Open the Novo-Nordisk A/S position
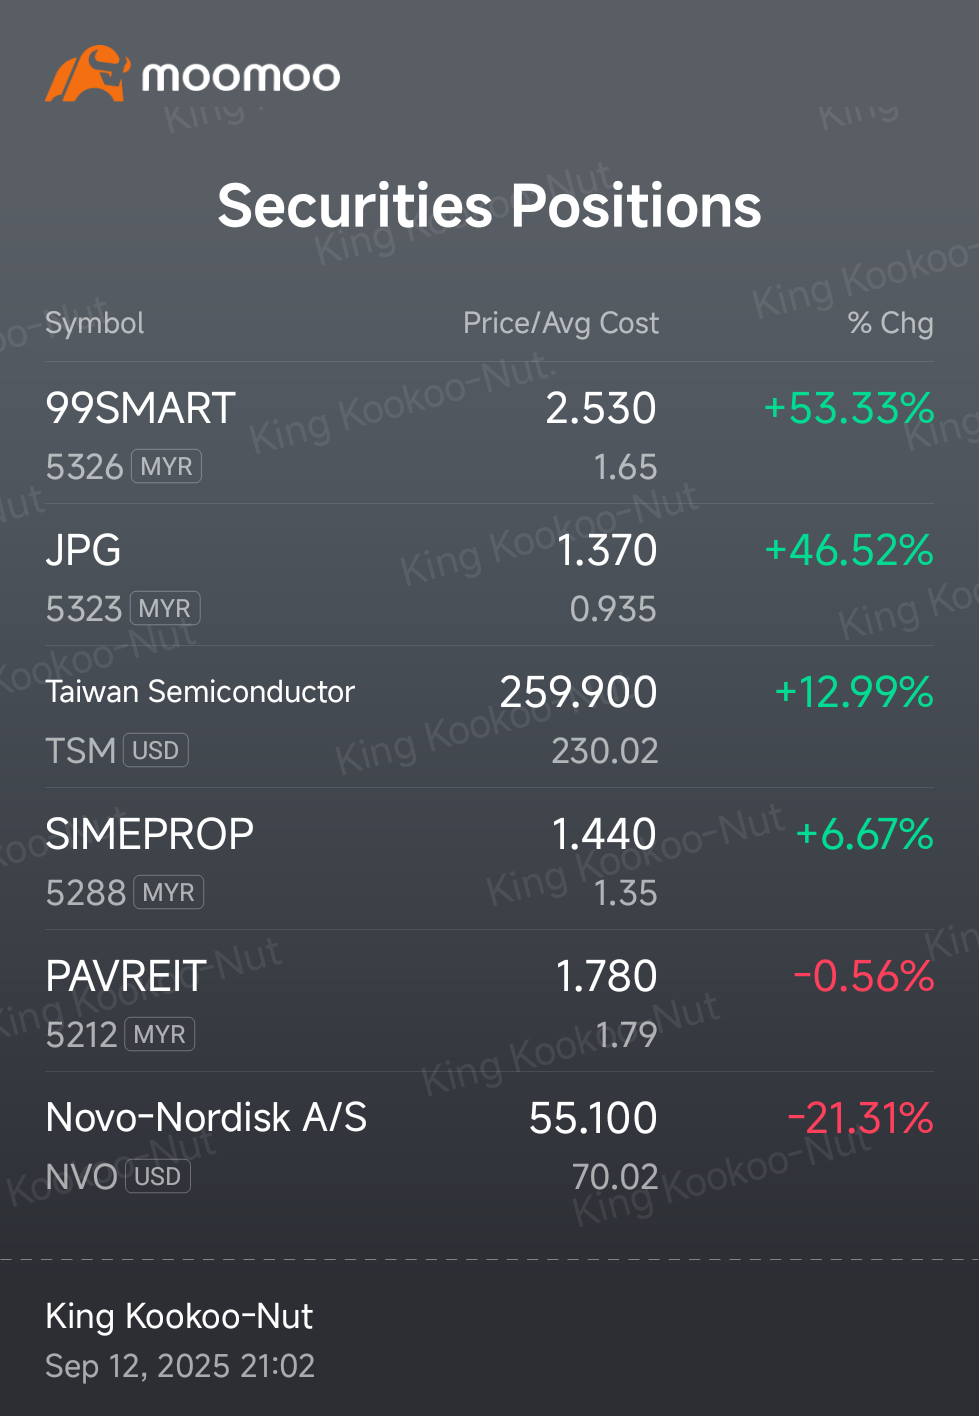Image resolution: width=979 pixels, height=1416 pixels. click(x=490, y=1143)
